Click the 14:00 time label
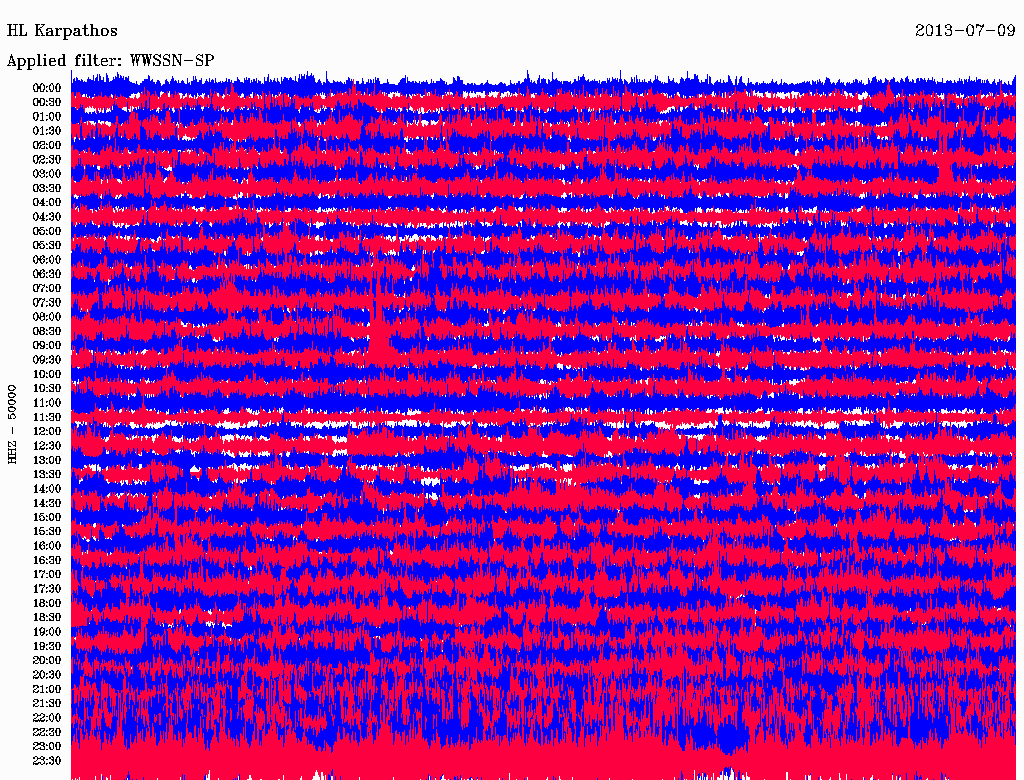Image resolution: width=1024 pixels, height=780 pixels. coord(47,489)
